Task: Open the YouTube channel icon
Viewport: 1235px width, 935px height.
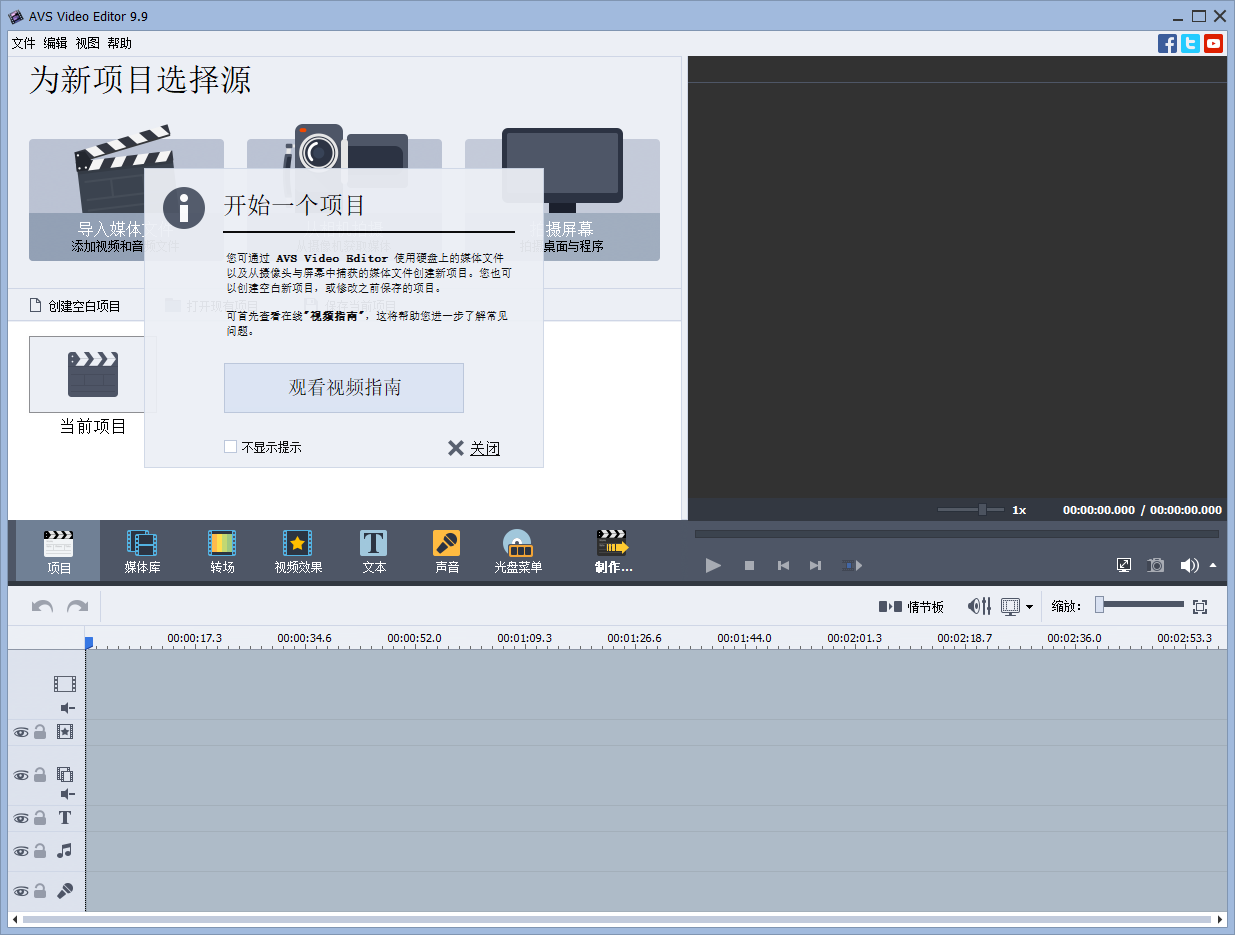Action: (1213, 43)
